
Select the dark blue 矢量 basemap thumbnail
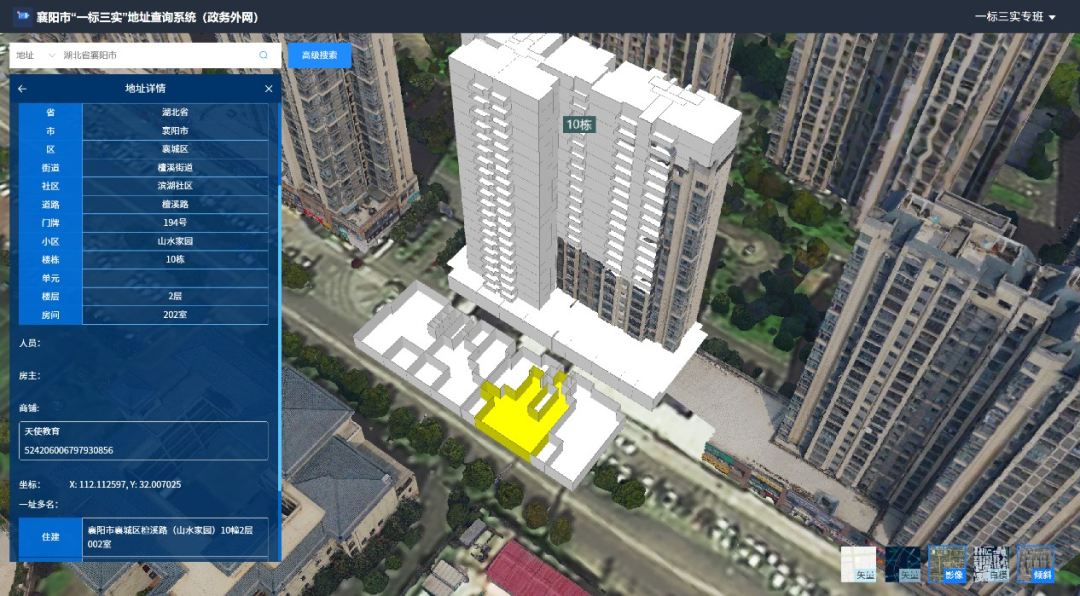(903, 564)
